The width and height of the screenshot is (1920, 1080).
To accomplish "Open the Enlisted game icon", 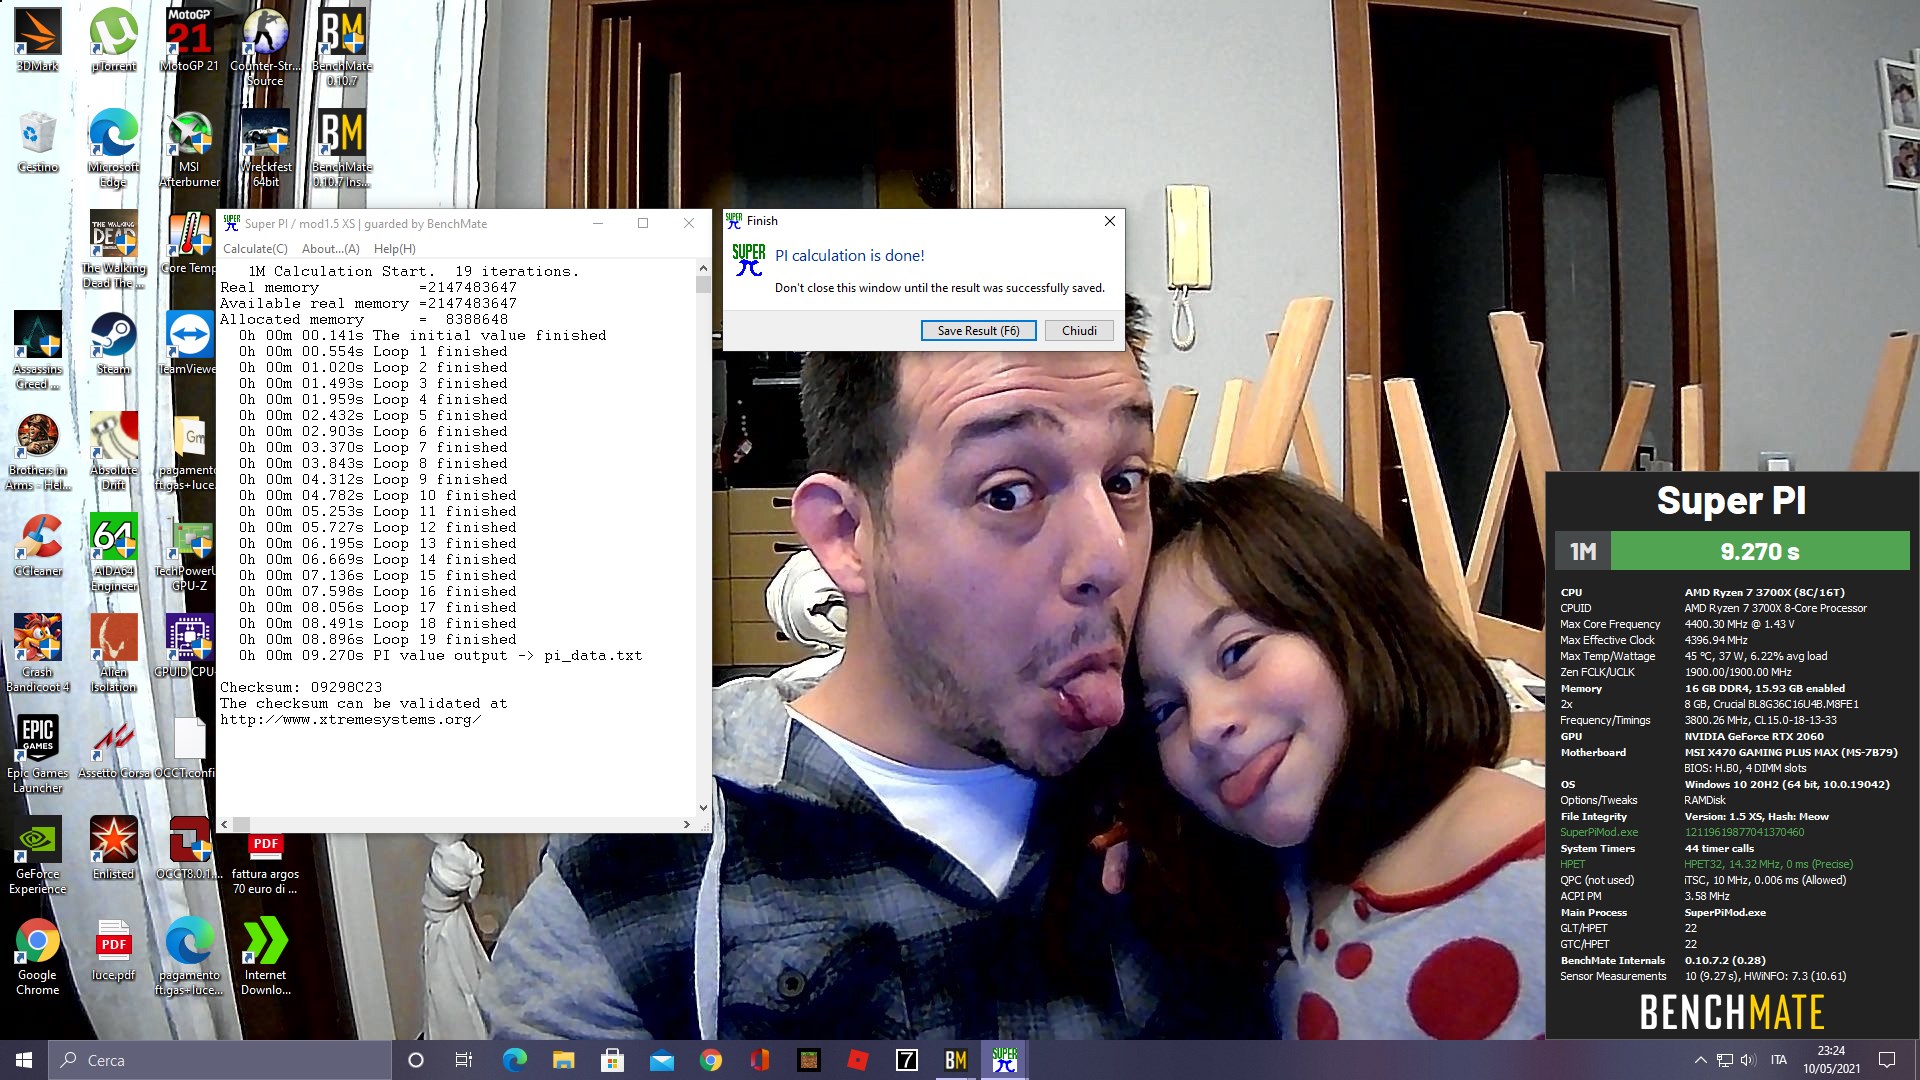I will click(114, 848).
